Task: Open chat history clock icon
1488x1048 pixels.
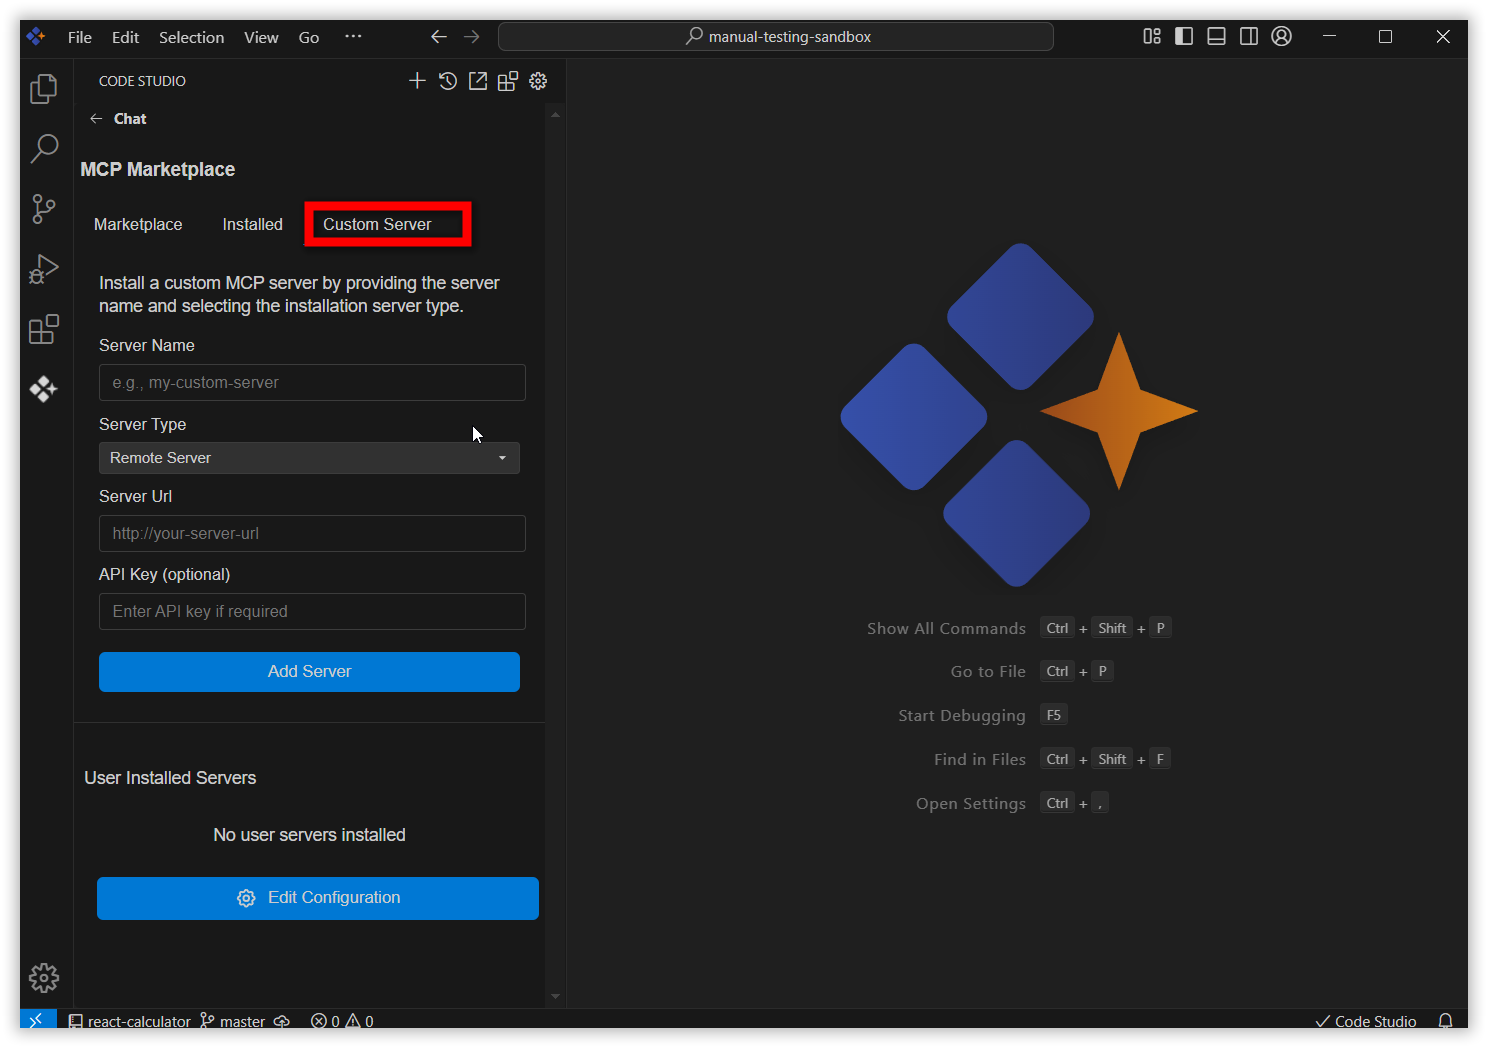Action: coord(448,81)
